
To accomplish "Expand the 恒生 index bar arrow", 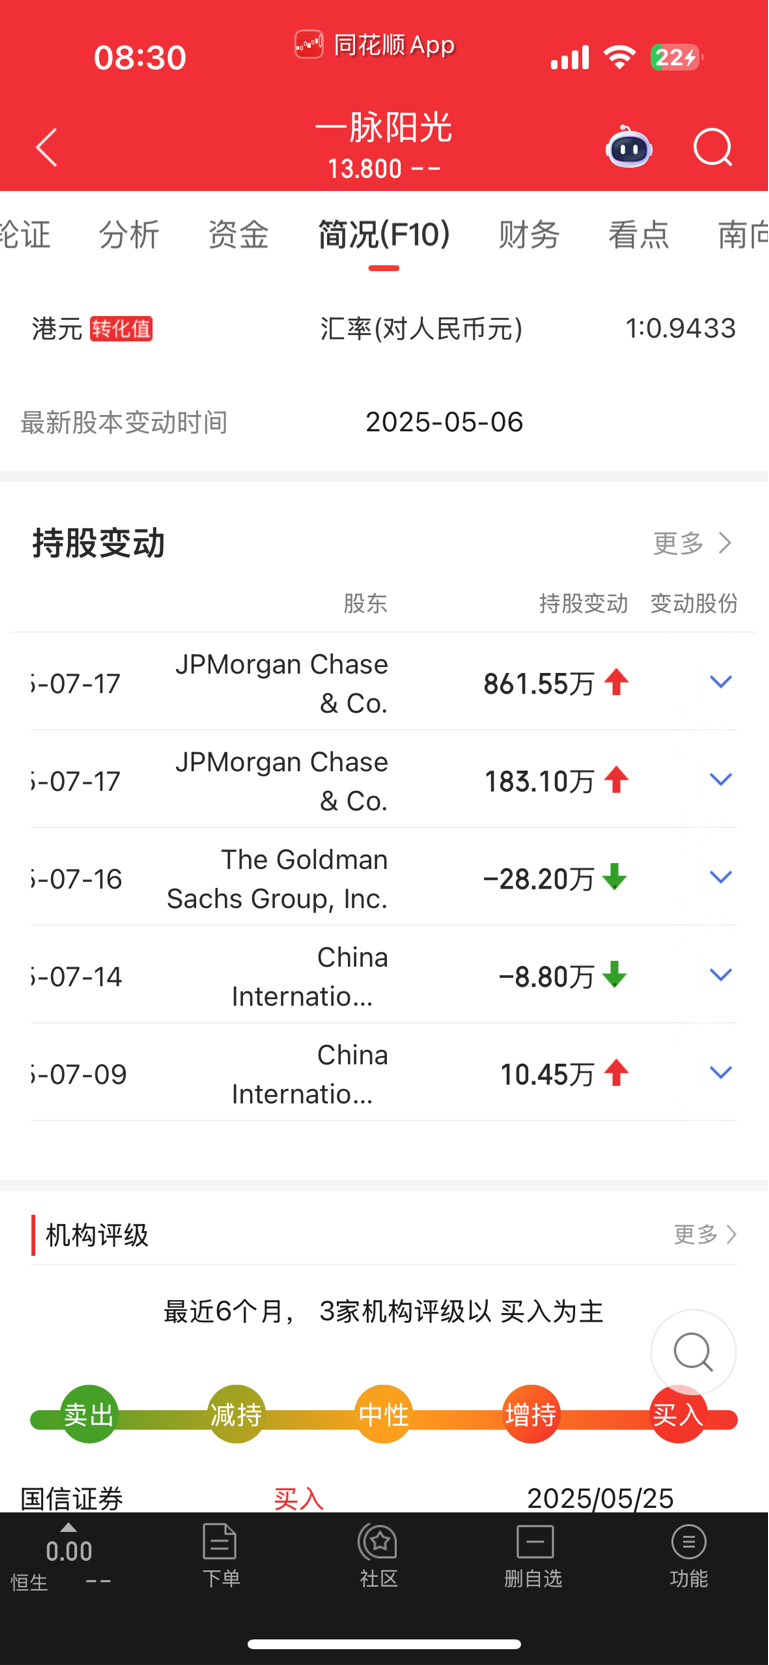I will pyautogui.click(x=68, y=1527).
